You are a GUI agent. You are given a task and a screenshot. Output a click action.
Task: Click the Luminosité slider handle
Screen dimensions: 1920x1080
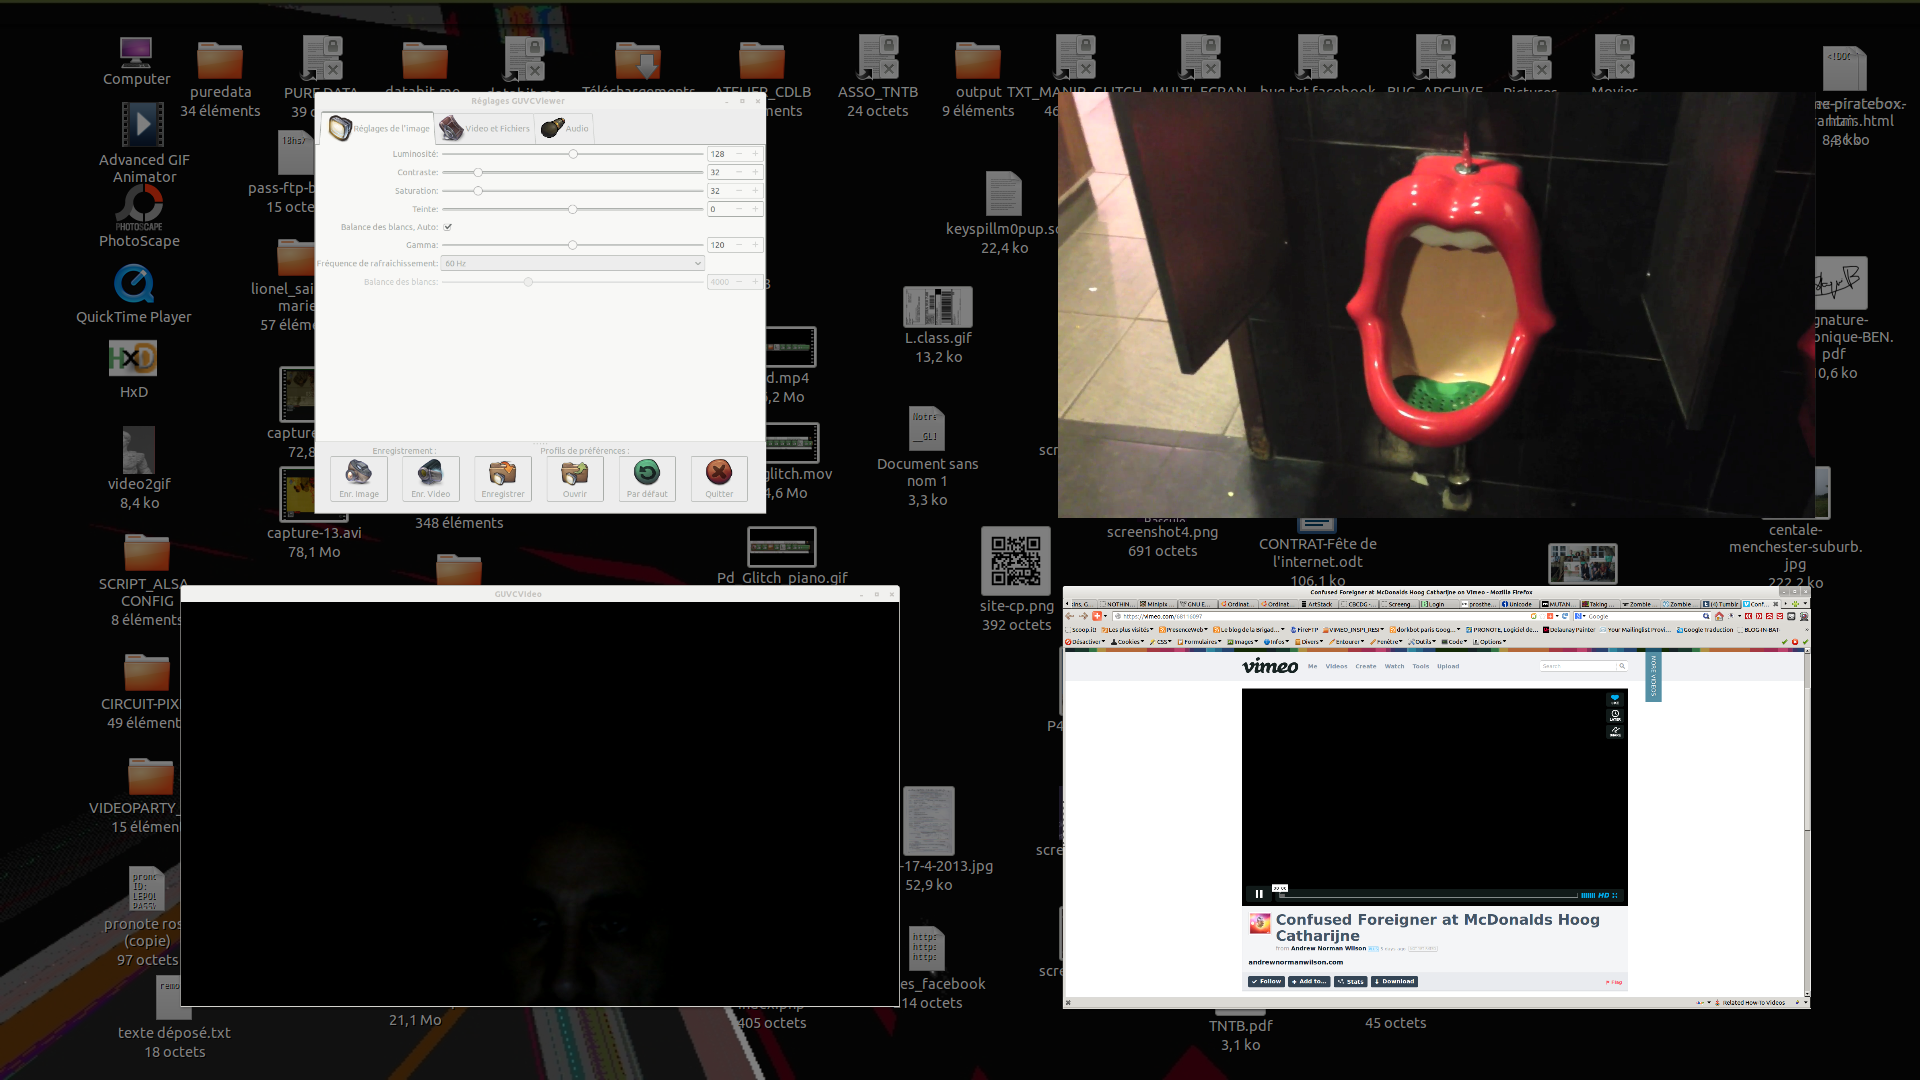point(573,154)
